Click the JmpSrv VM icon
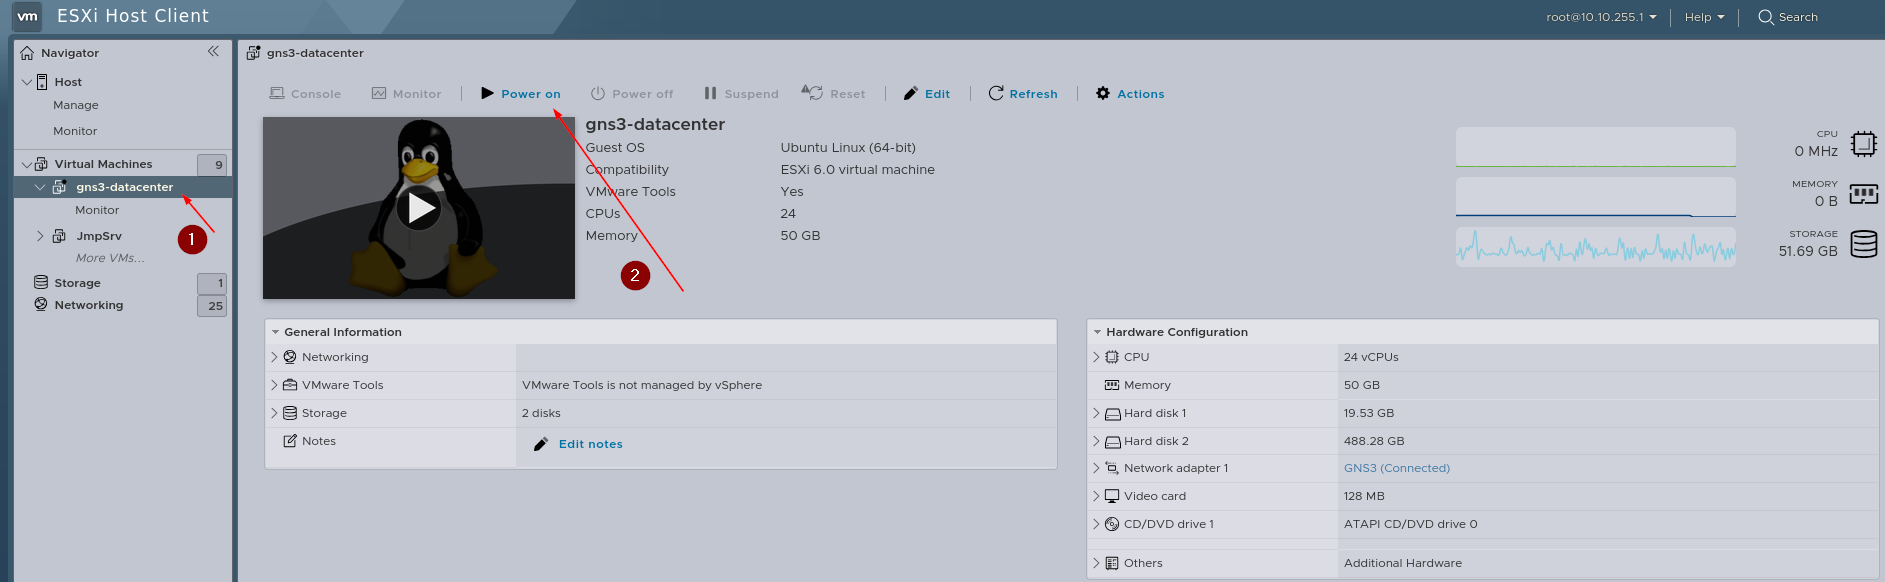Viewport: 1885px width, 582px height. (x=59, y=236)
